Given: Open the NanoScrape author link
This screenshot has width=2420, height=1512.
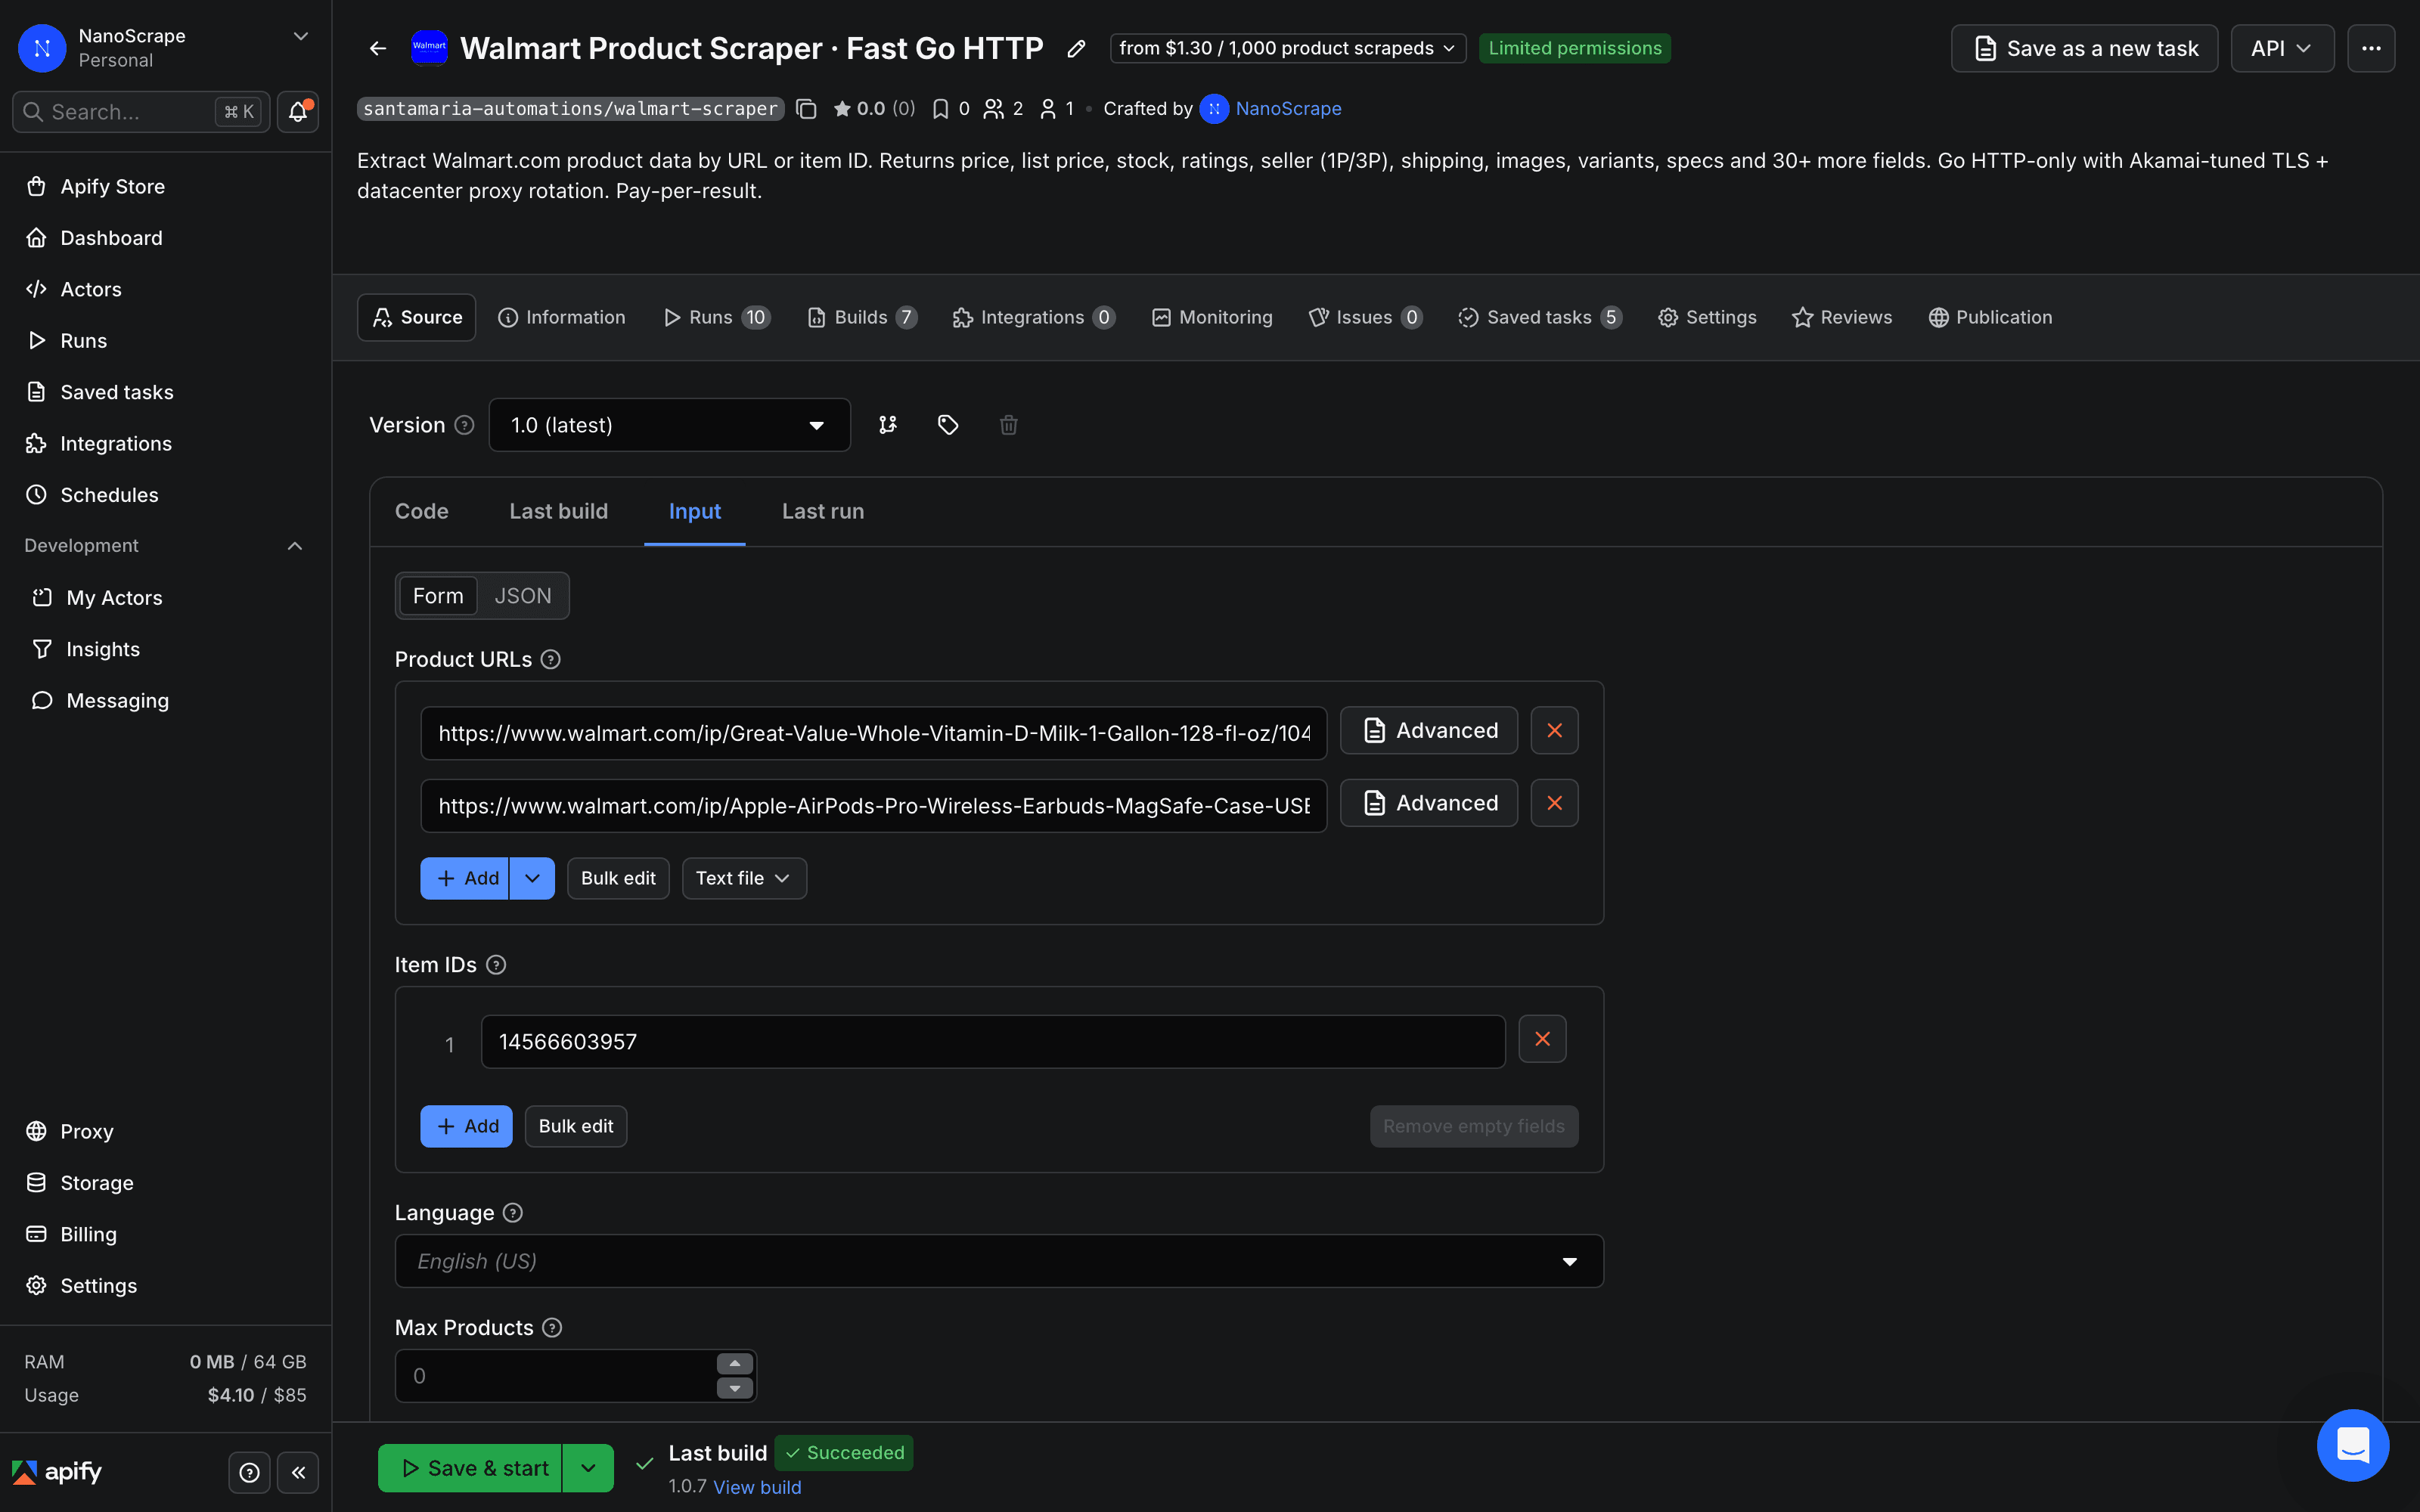Looking at the screenshot, I should 1288,109.
